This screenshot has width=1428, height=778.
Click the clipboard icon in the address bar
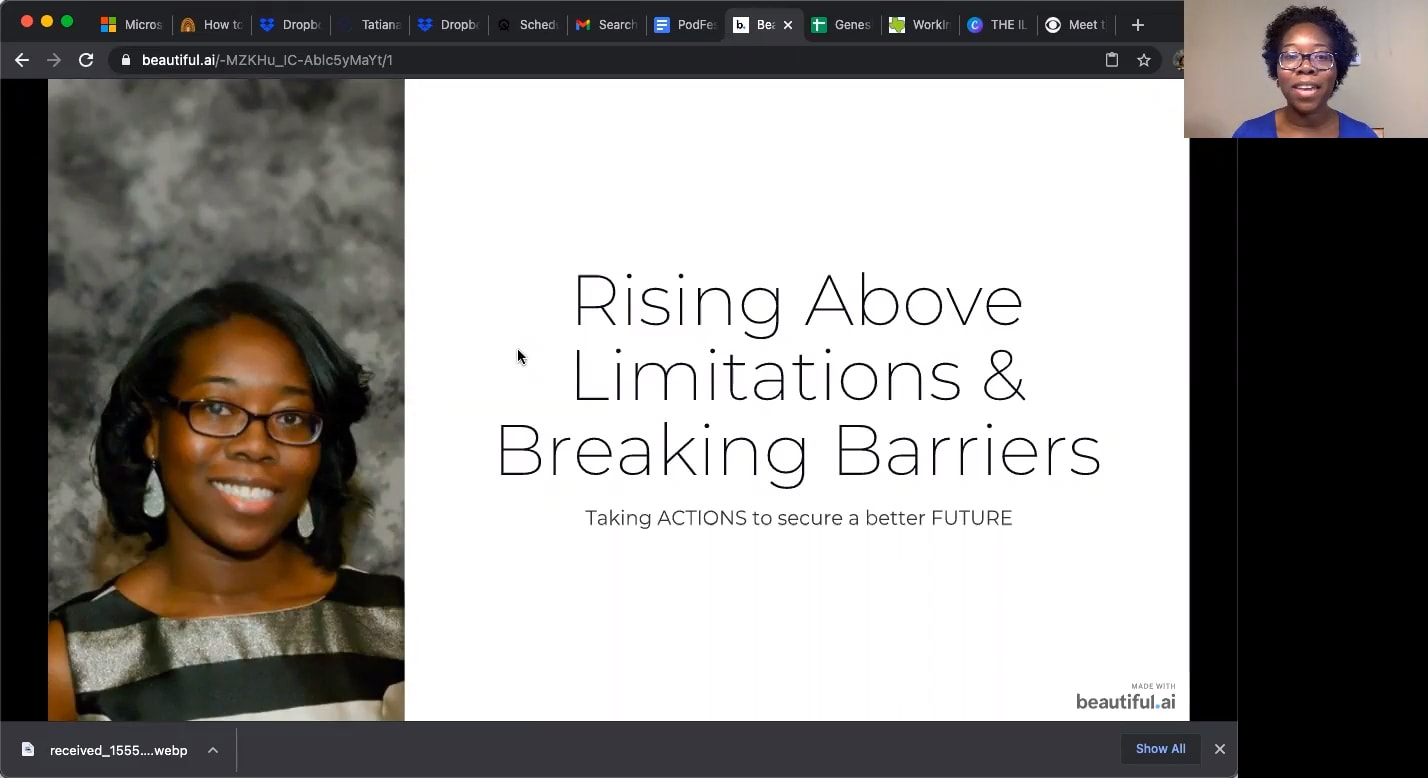pos(1111,60)
